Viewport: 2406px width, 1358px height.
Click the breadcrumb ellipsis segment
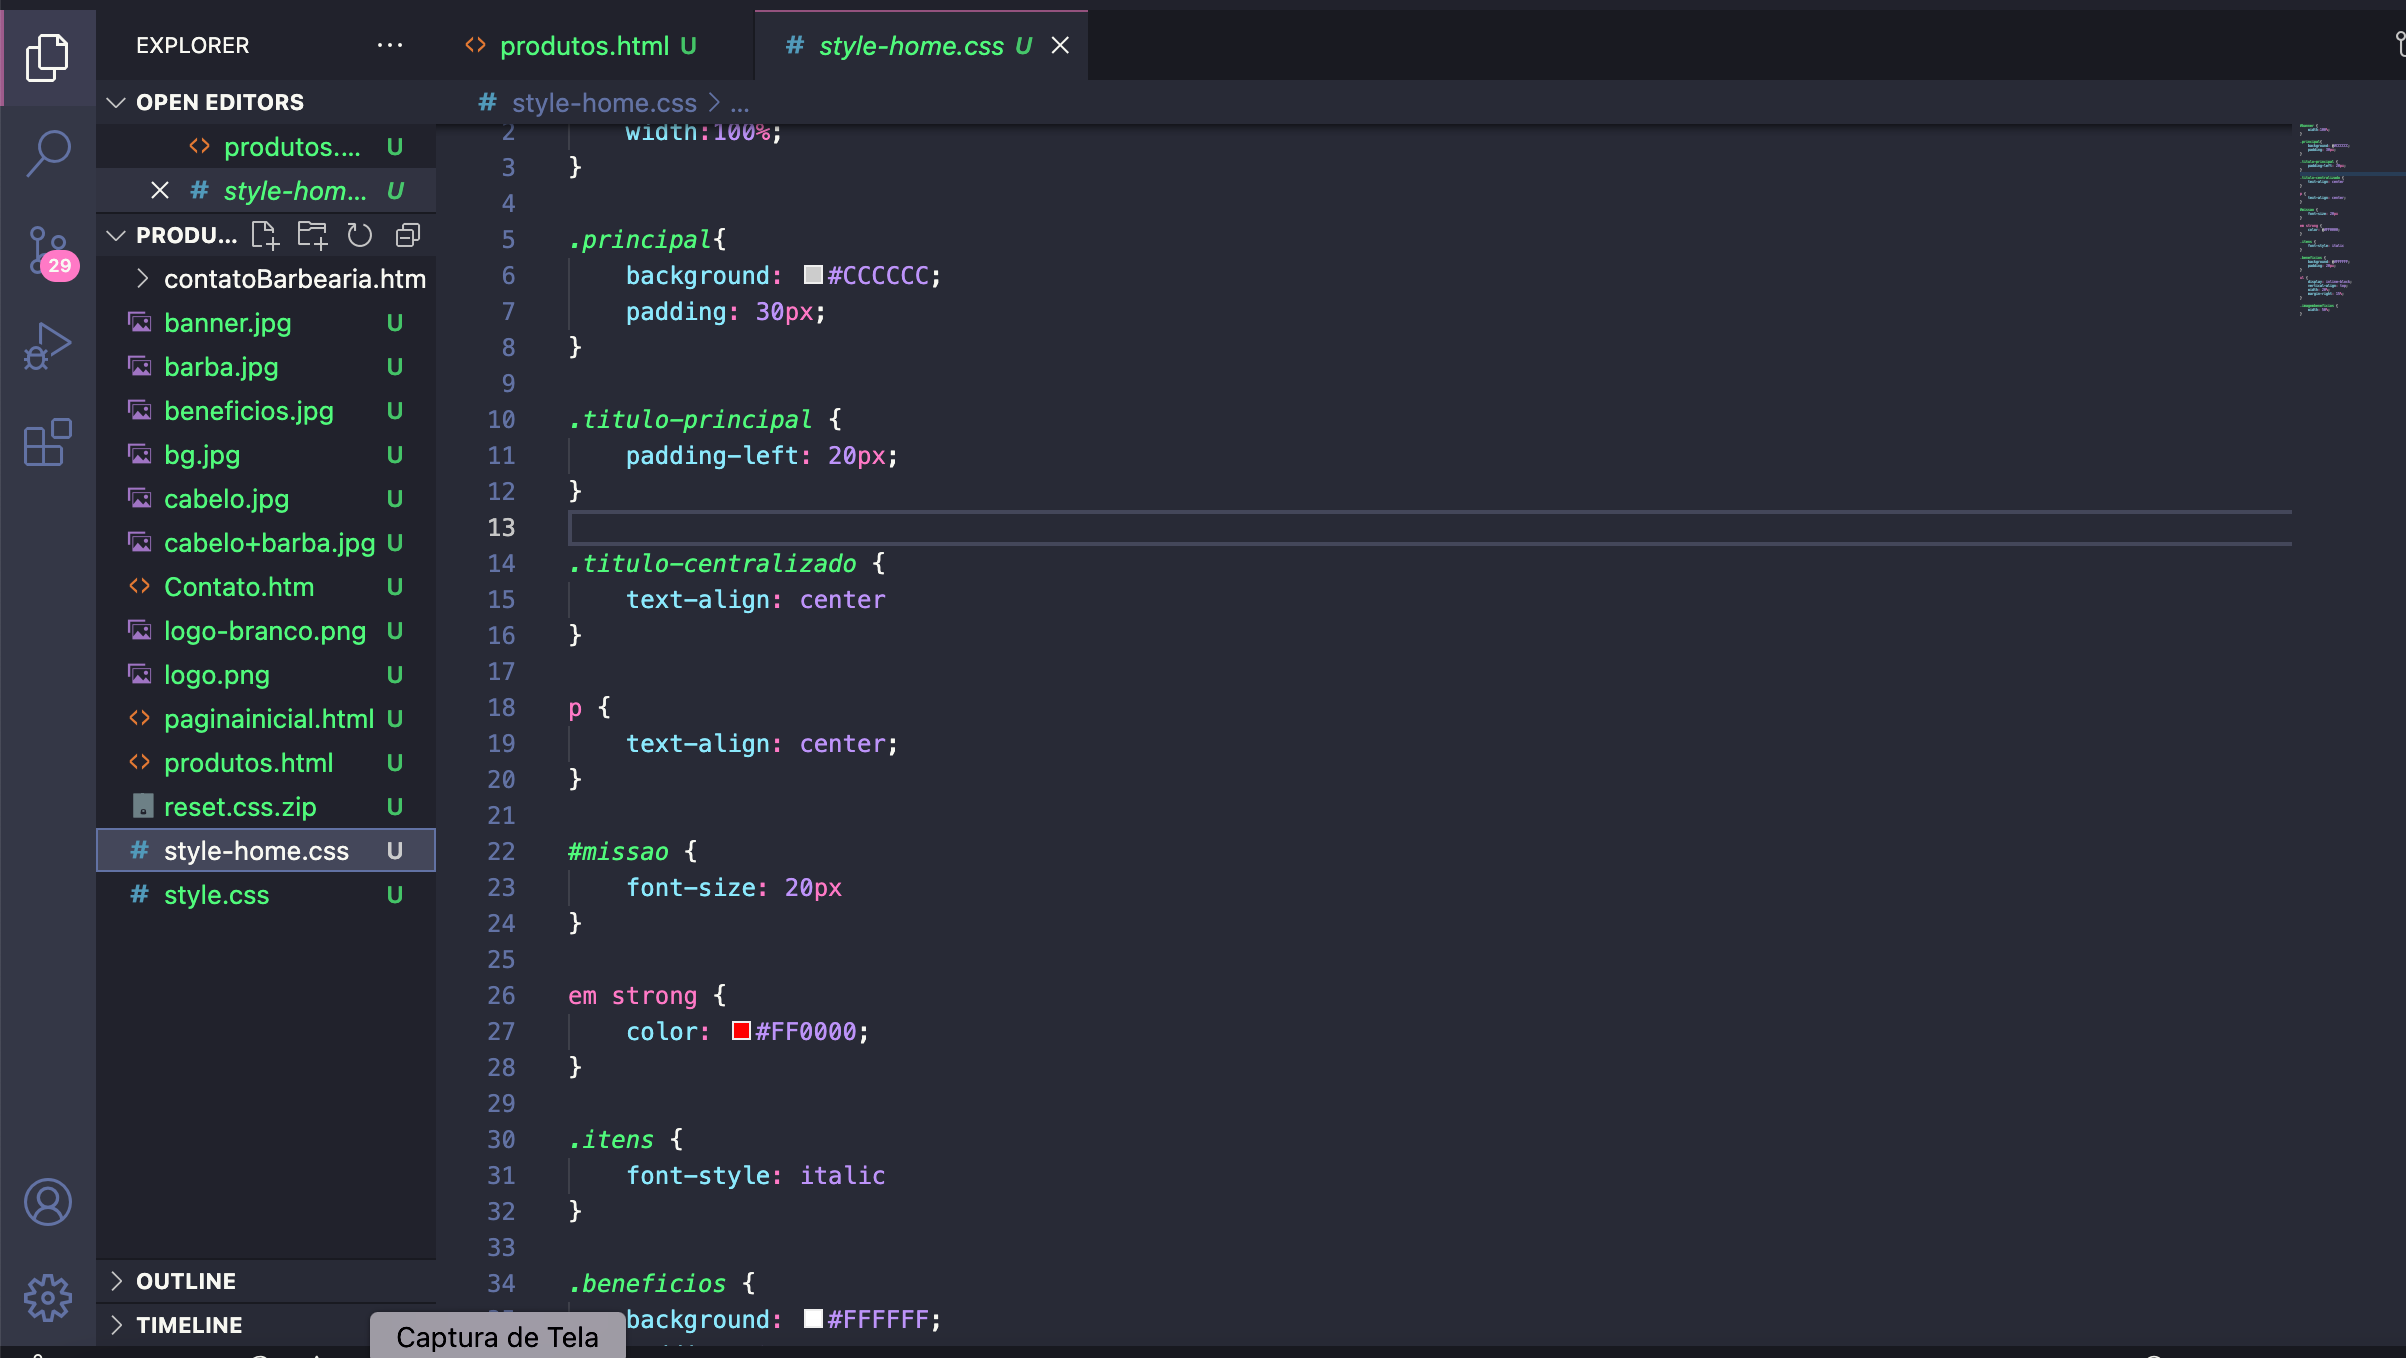(740, 103)
